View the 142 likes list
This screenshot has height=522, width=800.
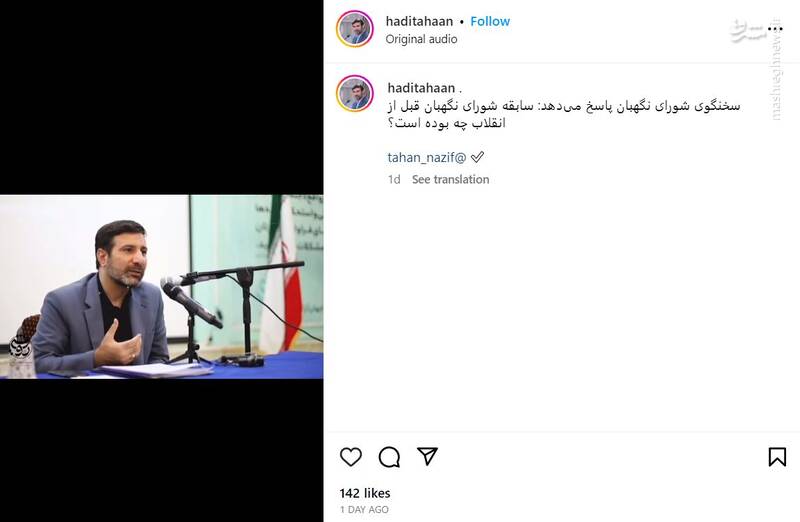[x=365, y=493]
